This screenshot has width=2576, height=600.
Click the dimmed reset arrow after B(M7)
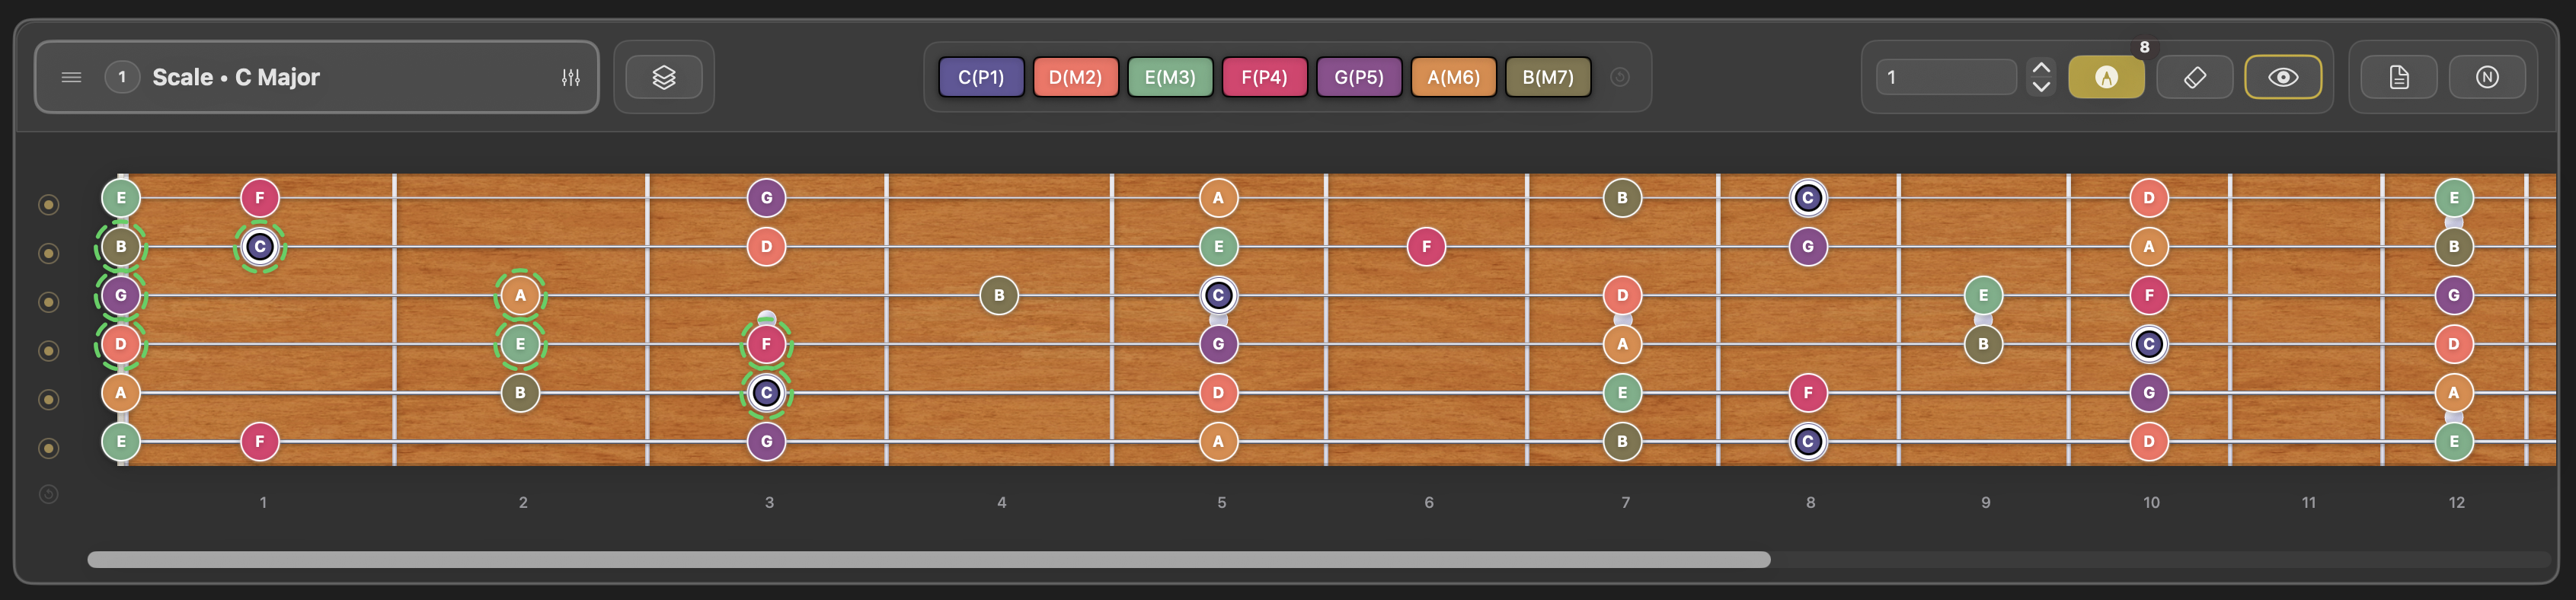point(1620,77)
